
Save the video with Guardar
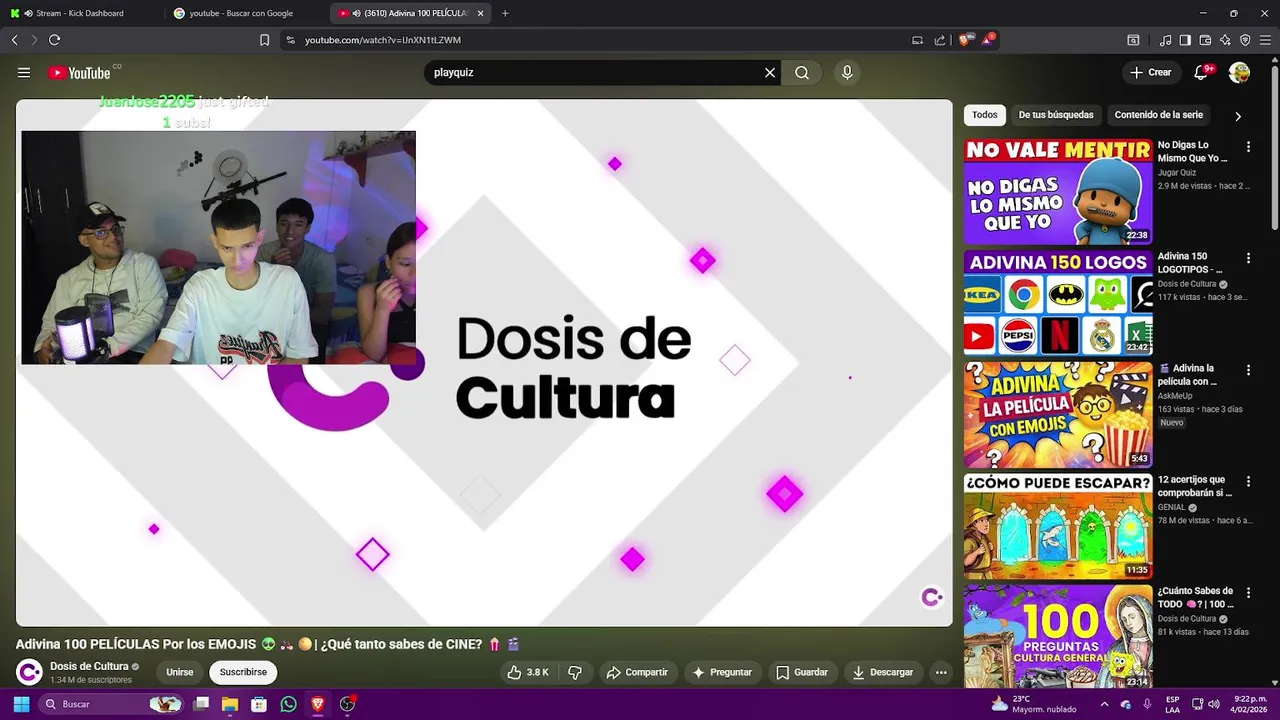tap(802, 672)
